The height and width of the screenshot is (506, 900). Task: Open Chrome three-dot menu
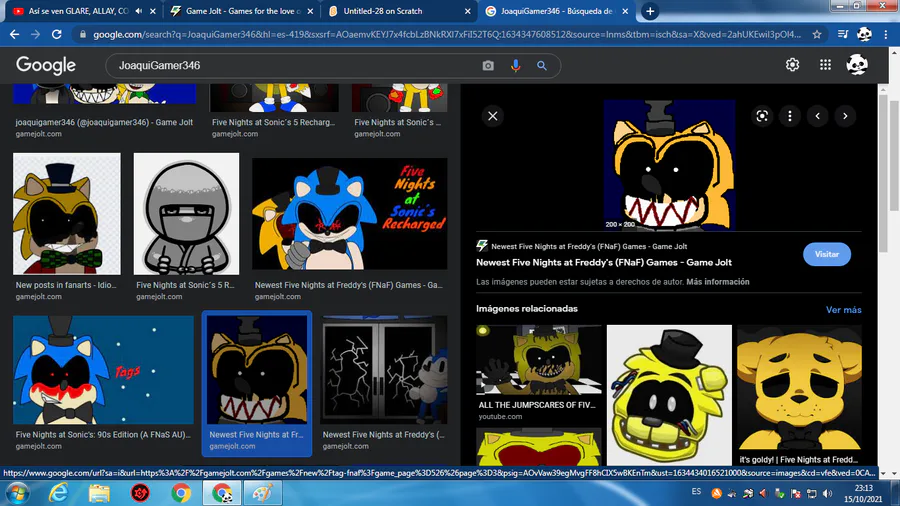pyautogui.click(x=886, y=34)
